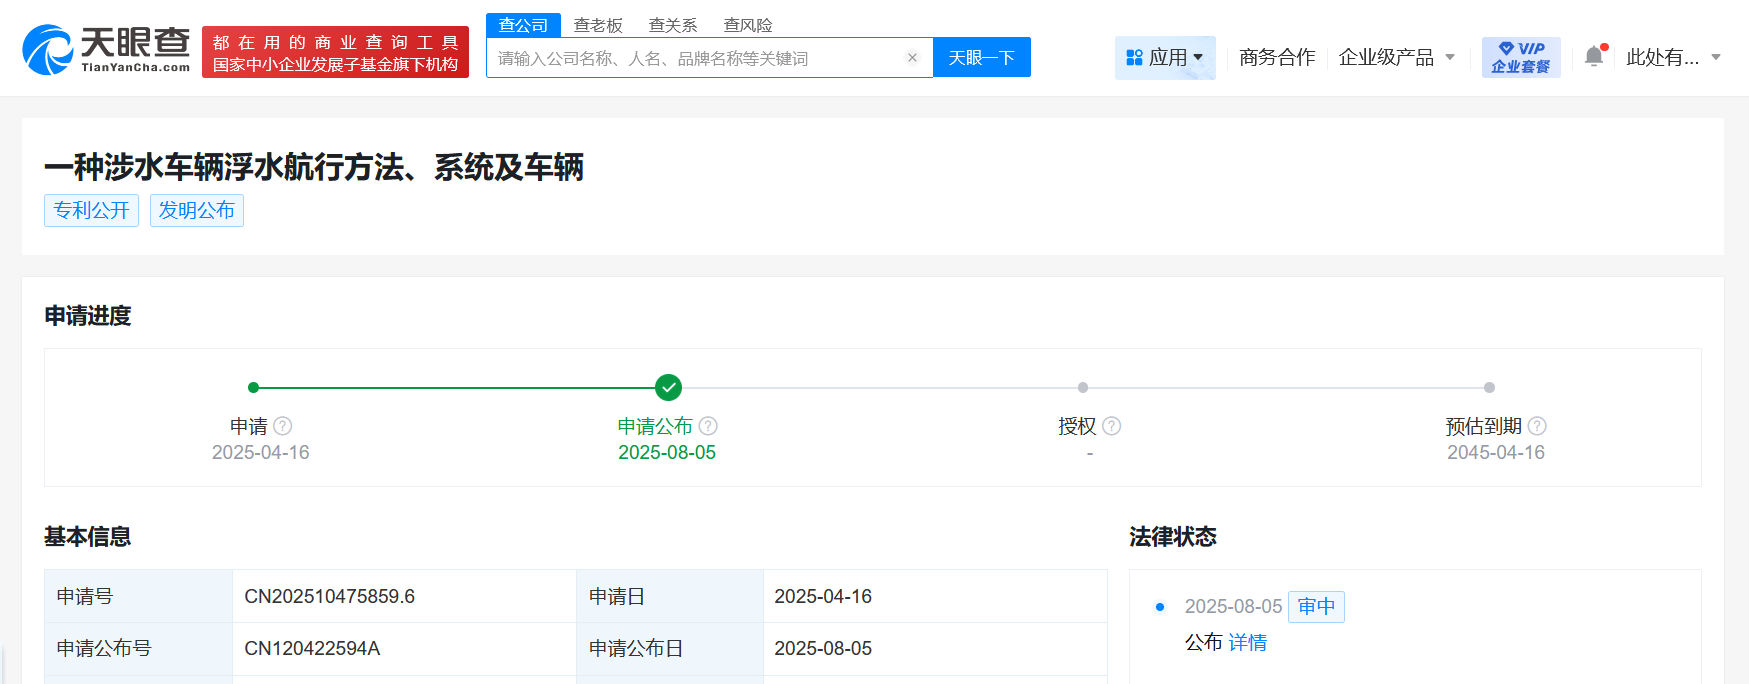
Task: Show help for the 预估到期 step
Action: click(x=1537, y=426)
